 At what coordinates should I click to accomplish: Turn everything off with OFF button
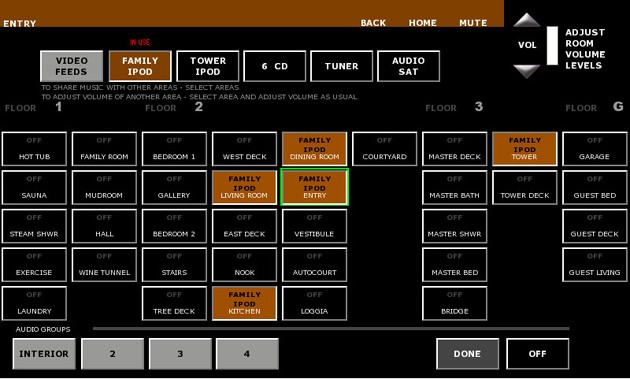pyautogui.click(x=538, y=354)
